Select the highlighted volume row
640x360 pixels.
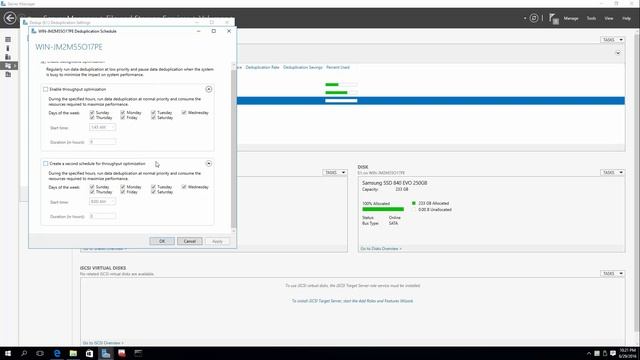(x=430, y=101)
